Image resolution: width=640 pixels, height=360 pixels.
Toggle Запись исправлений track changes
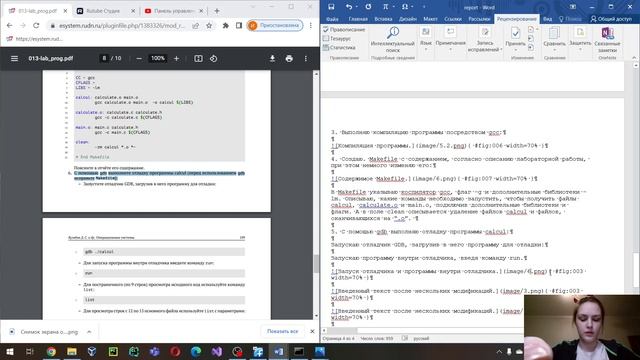pyautogui.click(x=484, y=40)
